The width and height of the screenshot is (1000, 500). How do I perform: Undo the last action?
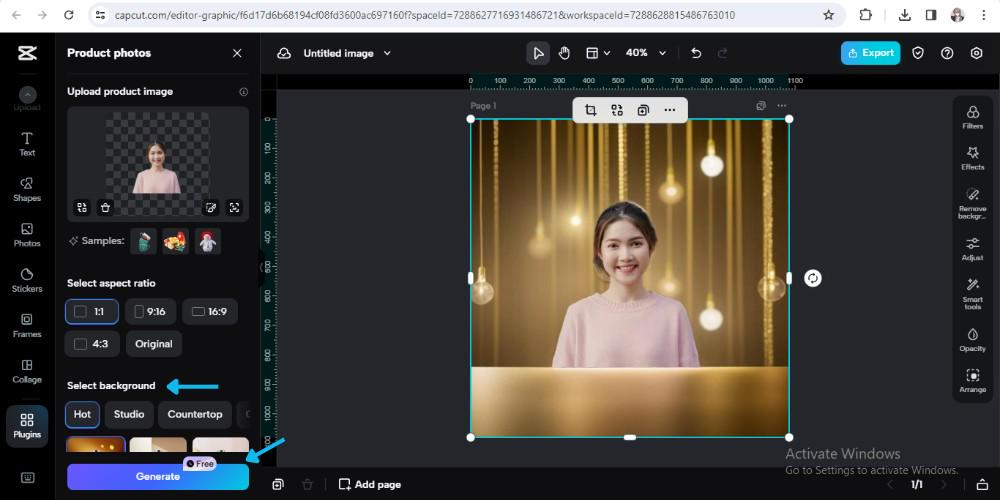click(x=696, y=54)
